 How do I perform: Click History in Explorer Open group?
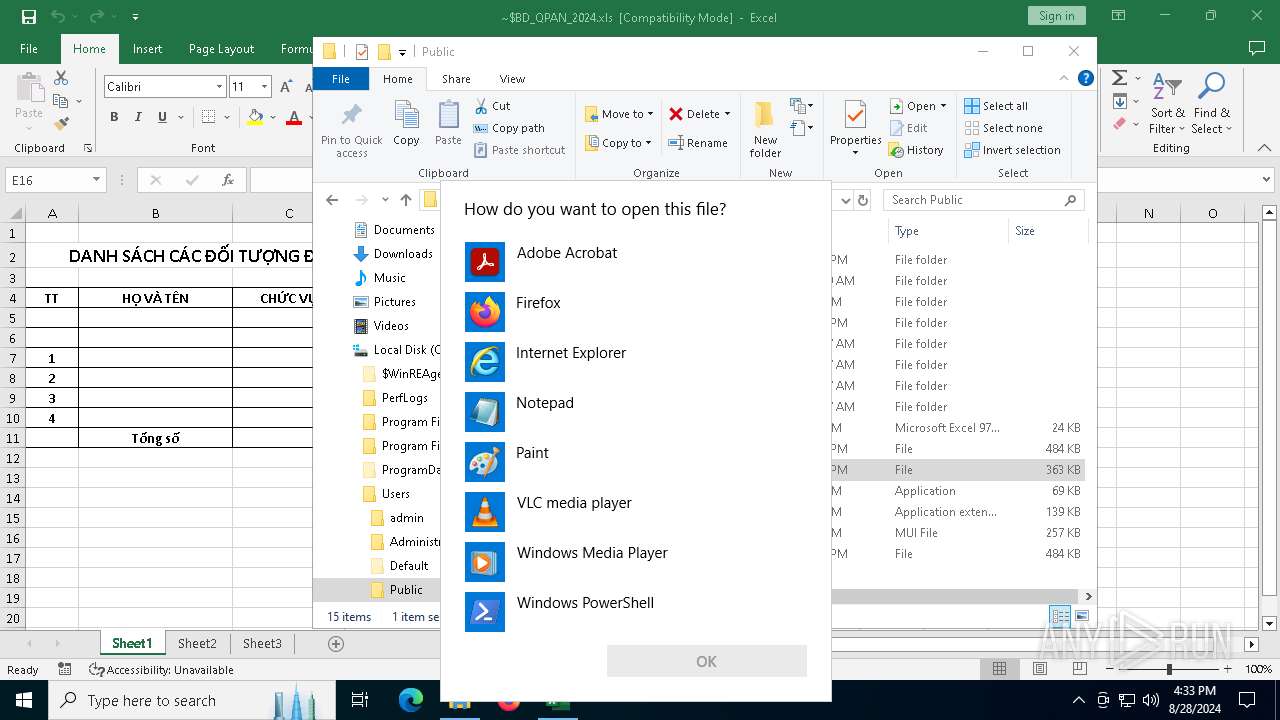(x=916, y=150)
